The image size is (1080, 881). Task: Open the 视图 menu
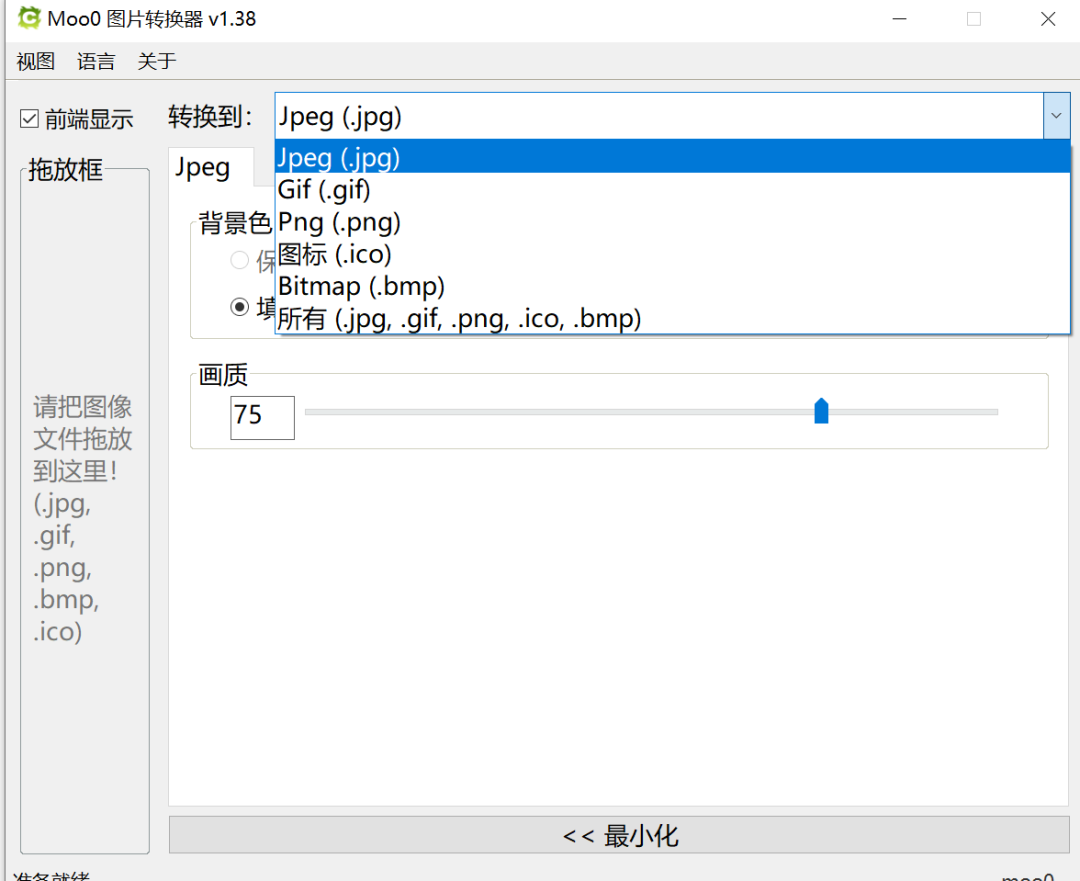(36, 61)
